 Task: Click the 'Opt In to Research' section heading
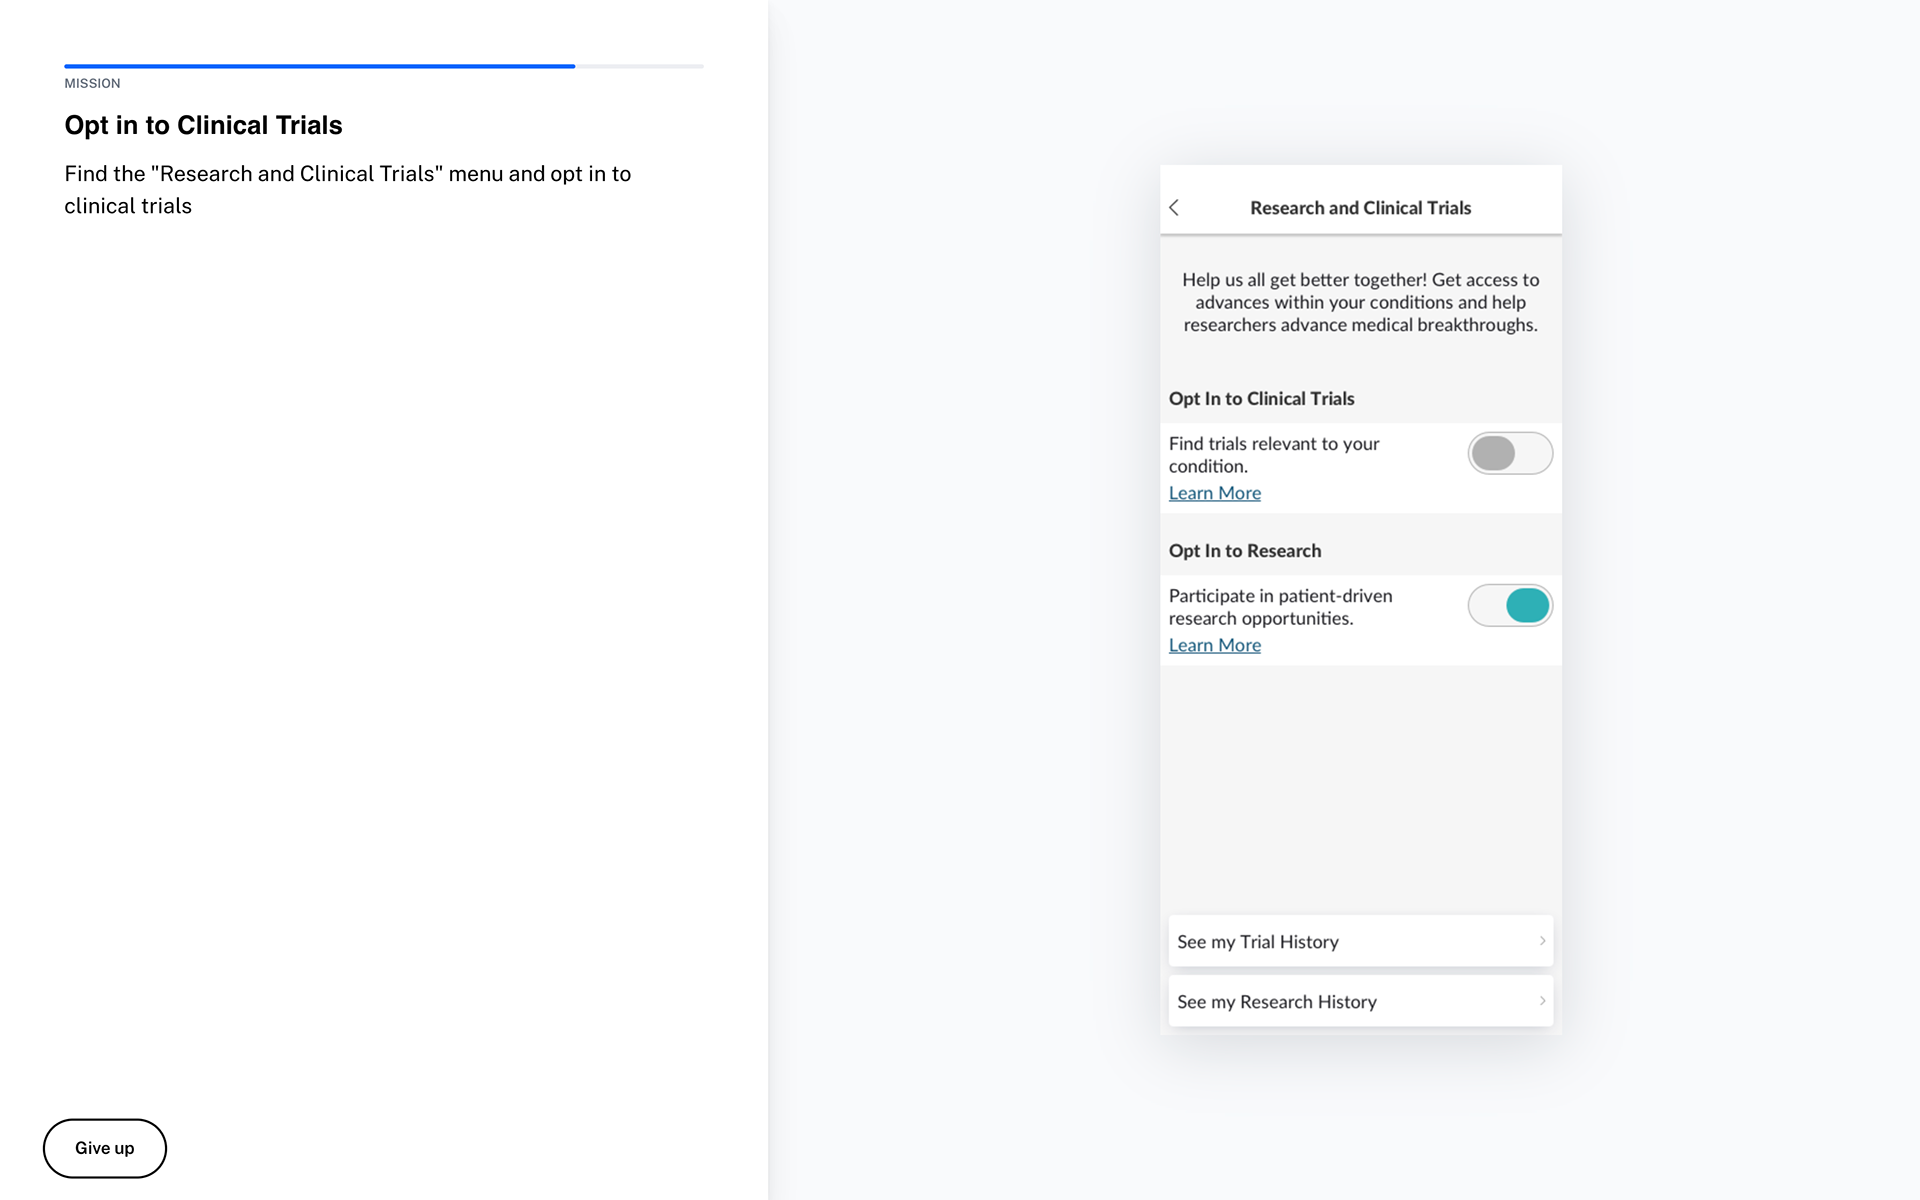pyautogui.click(x=1244, y=551)
